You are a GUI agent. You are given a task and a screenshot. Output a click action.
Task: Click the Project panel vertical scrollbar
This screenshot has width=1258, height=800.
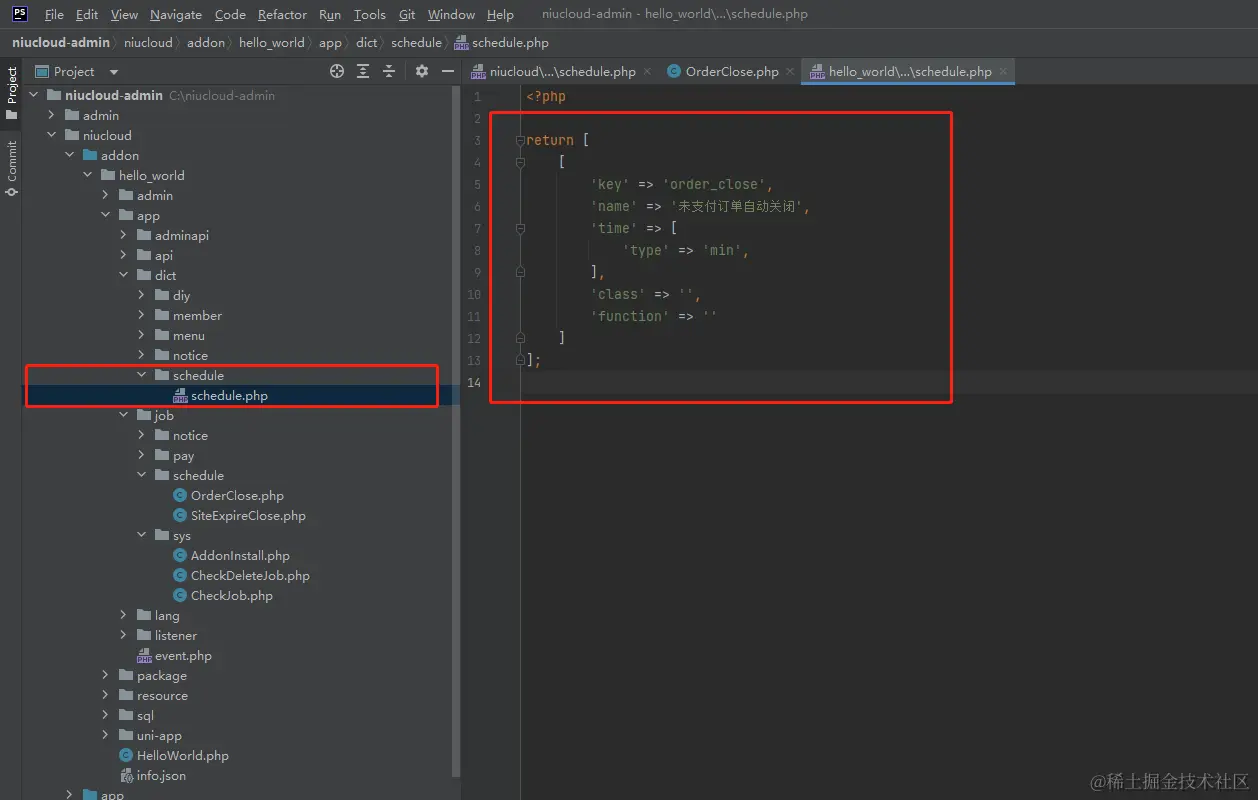456,430
